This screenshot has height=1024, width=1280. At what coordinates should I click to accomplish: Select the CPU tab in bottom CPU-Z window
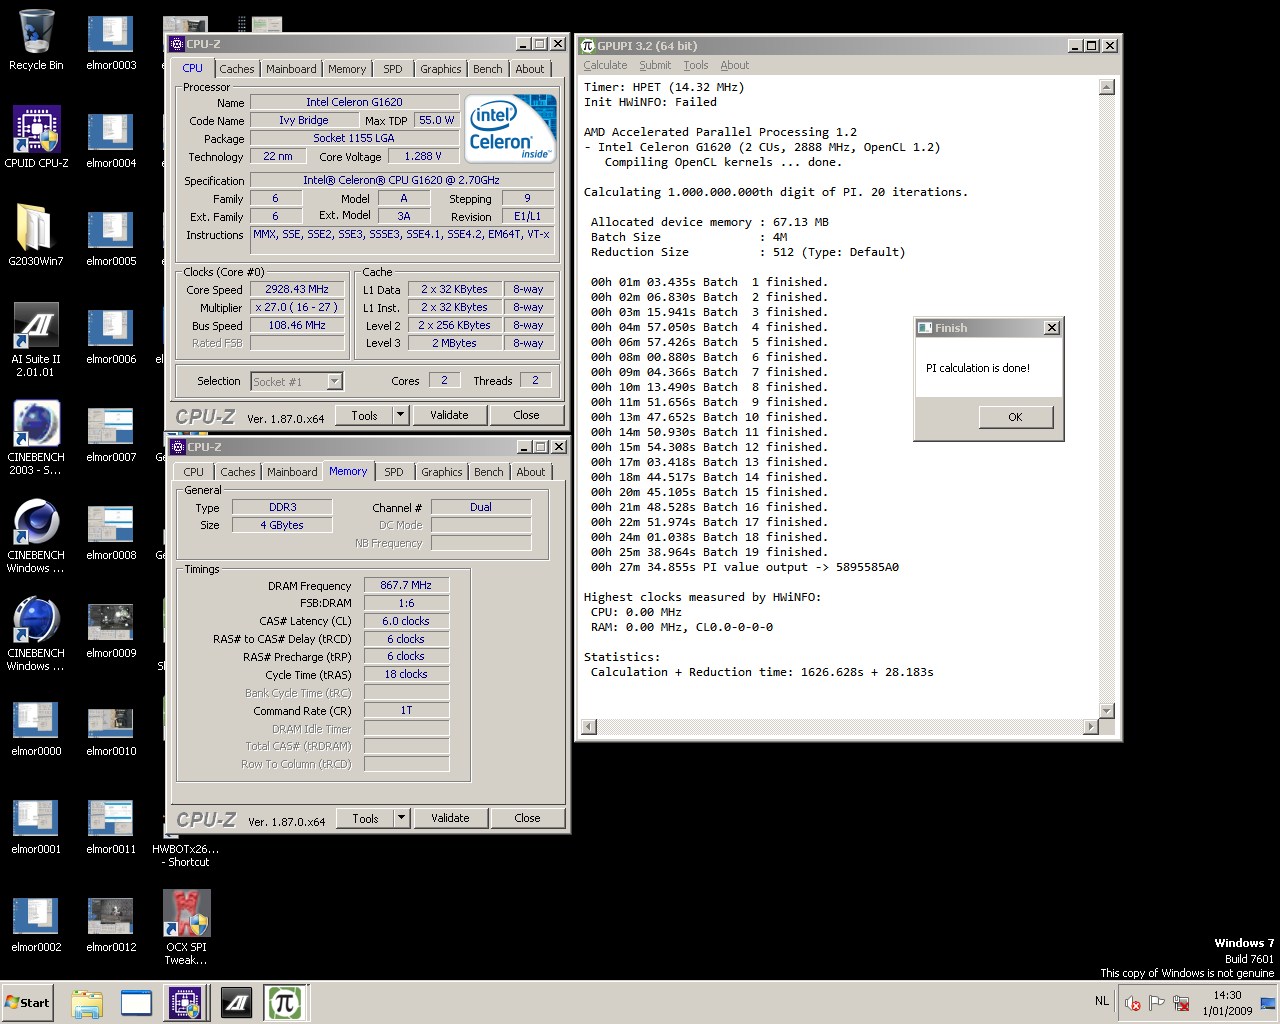(x=194, y=472)
